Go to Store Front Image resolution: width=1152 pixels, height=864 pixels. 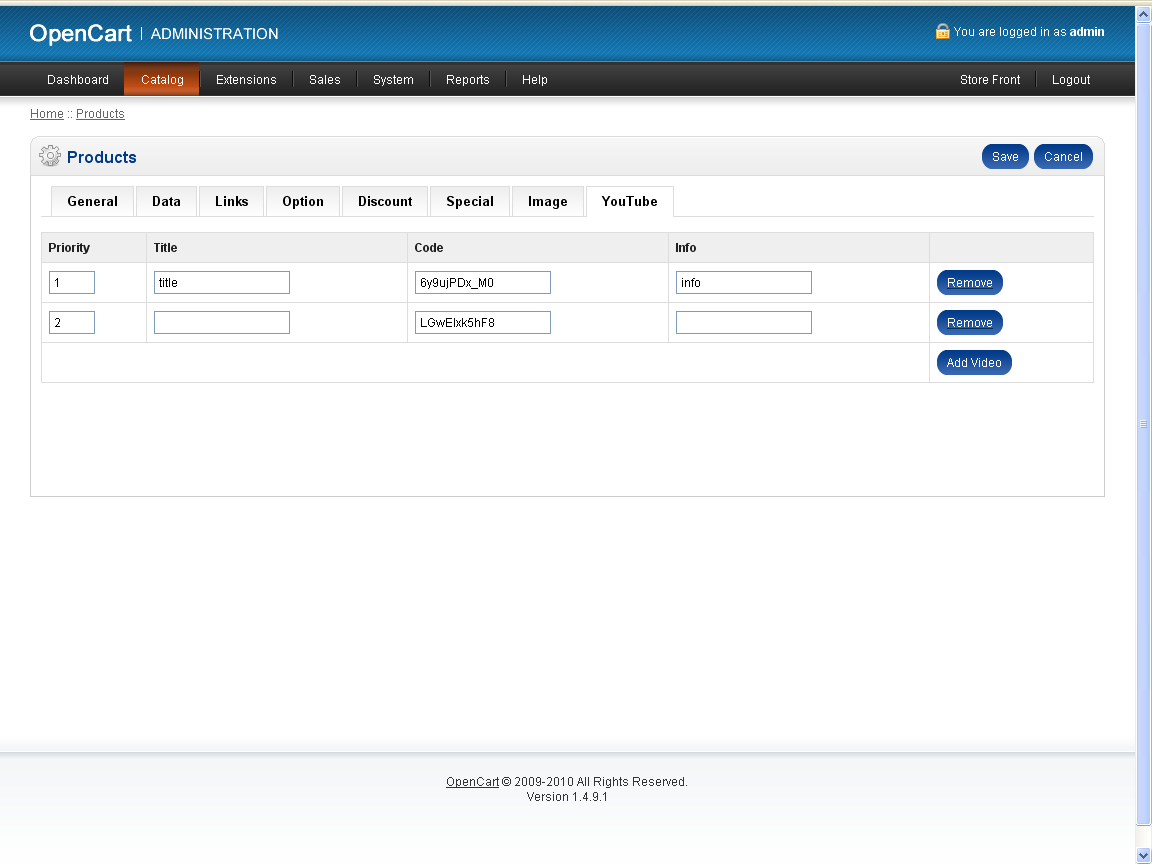[990, 79]
